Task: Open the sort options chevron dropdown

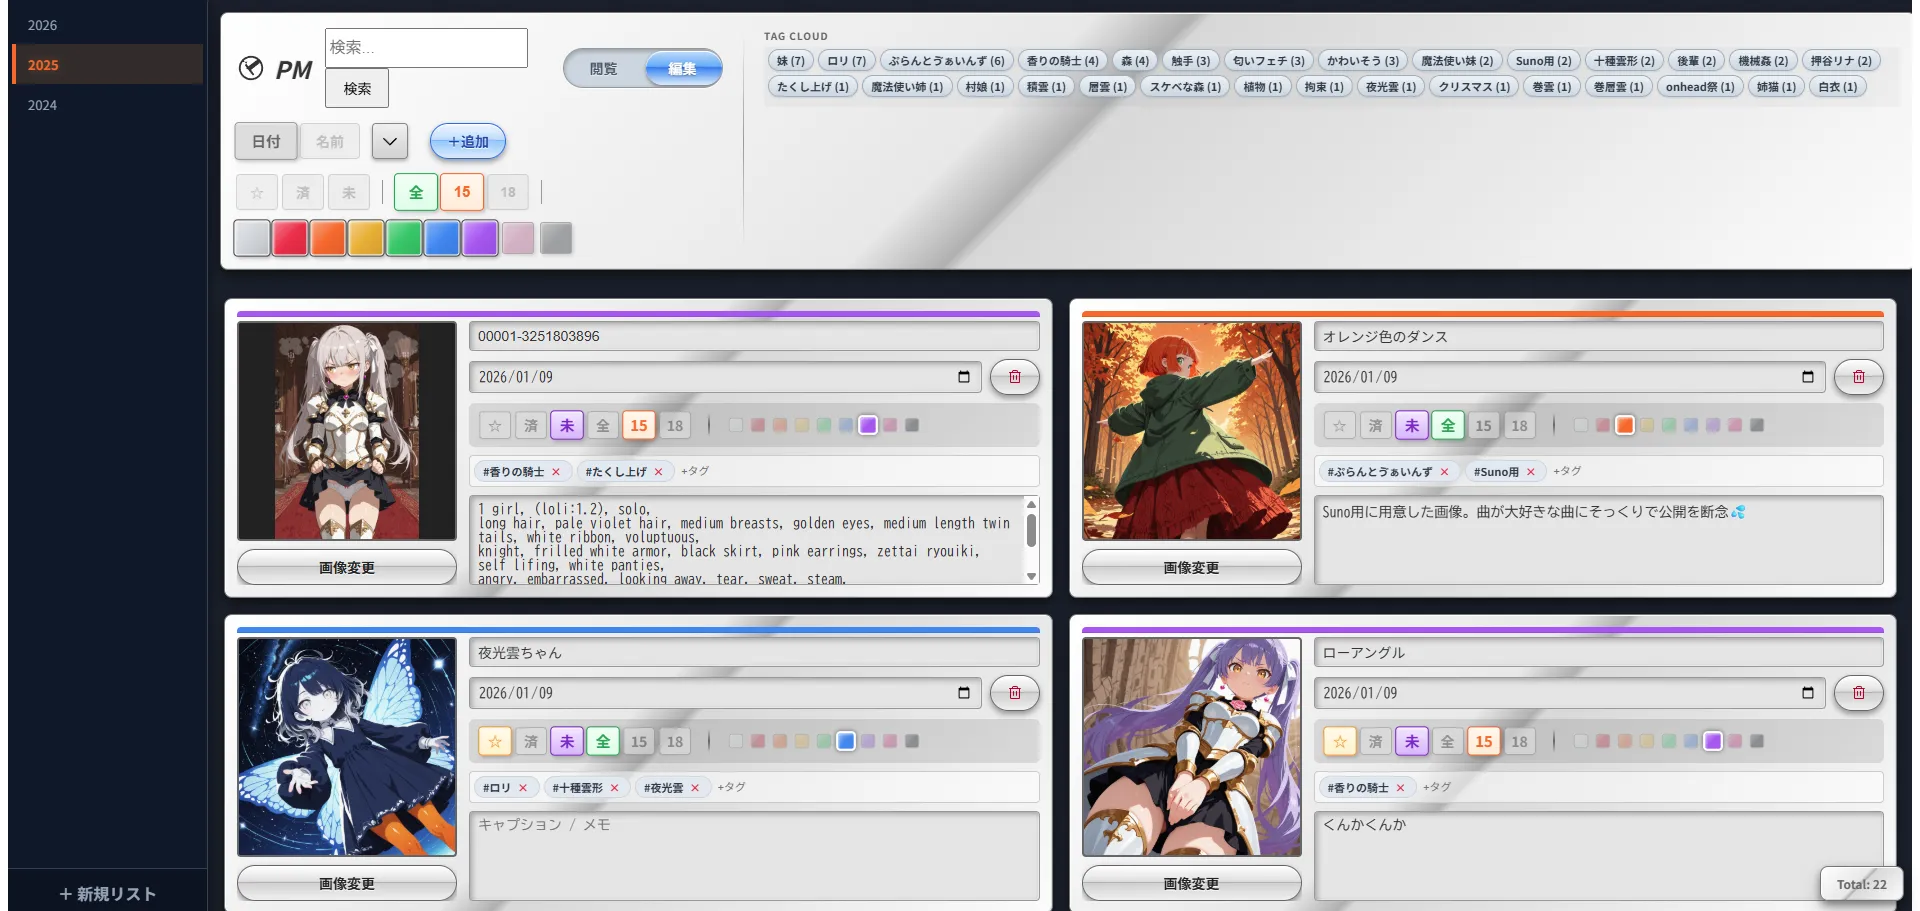Action: pos(389,141)
